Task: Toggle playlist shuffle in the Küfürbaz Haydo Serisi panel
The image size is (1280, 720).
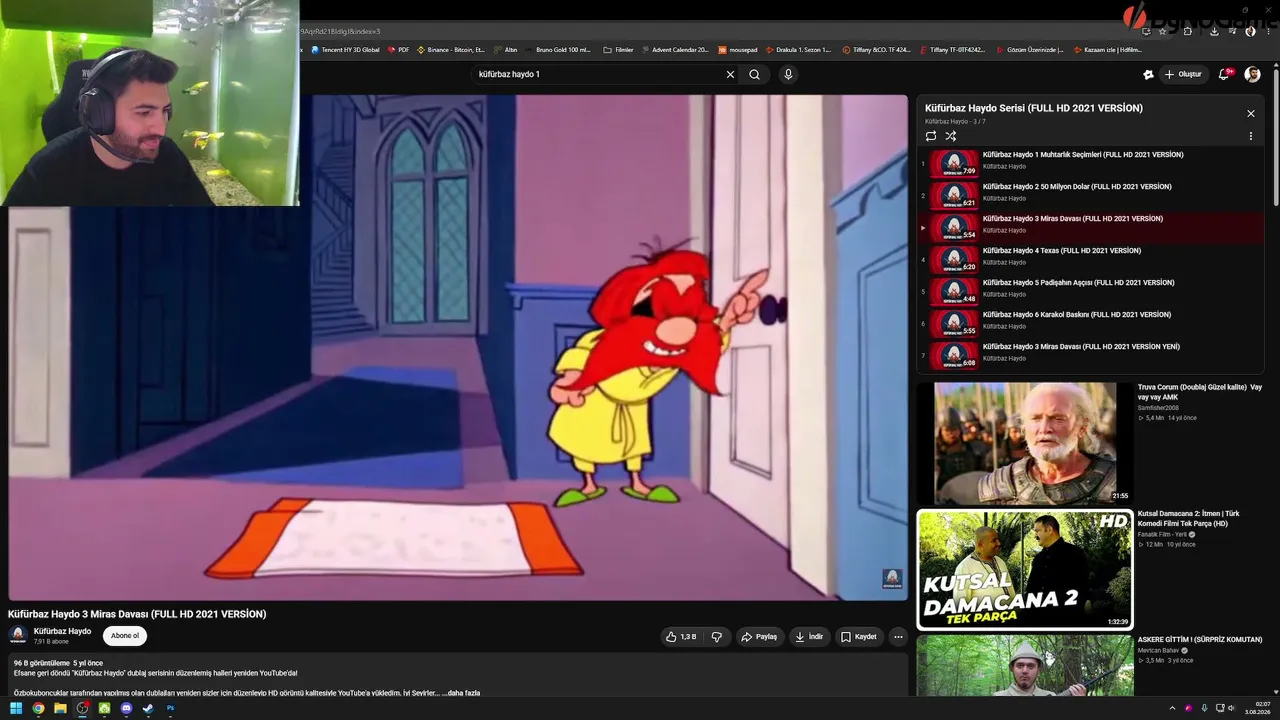Action: 951,136
